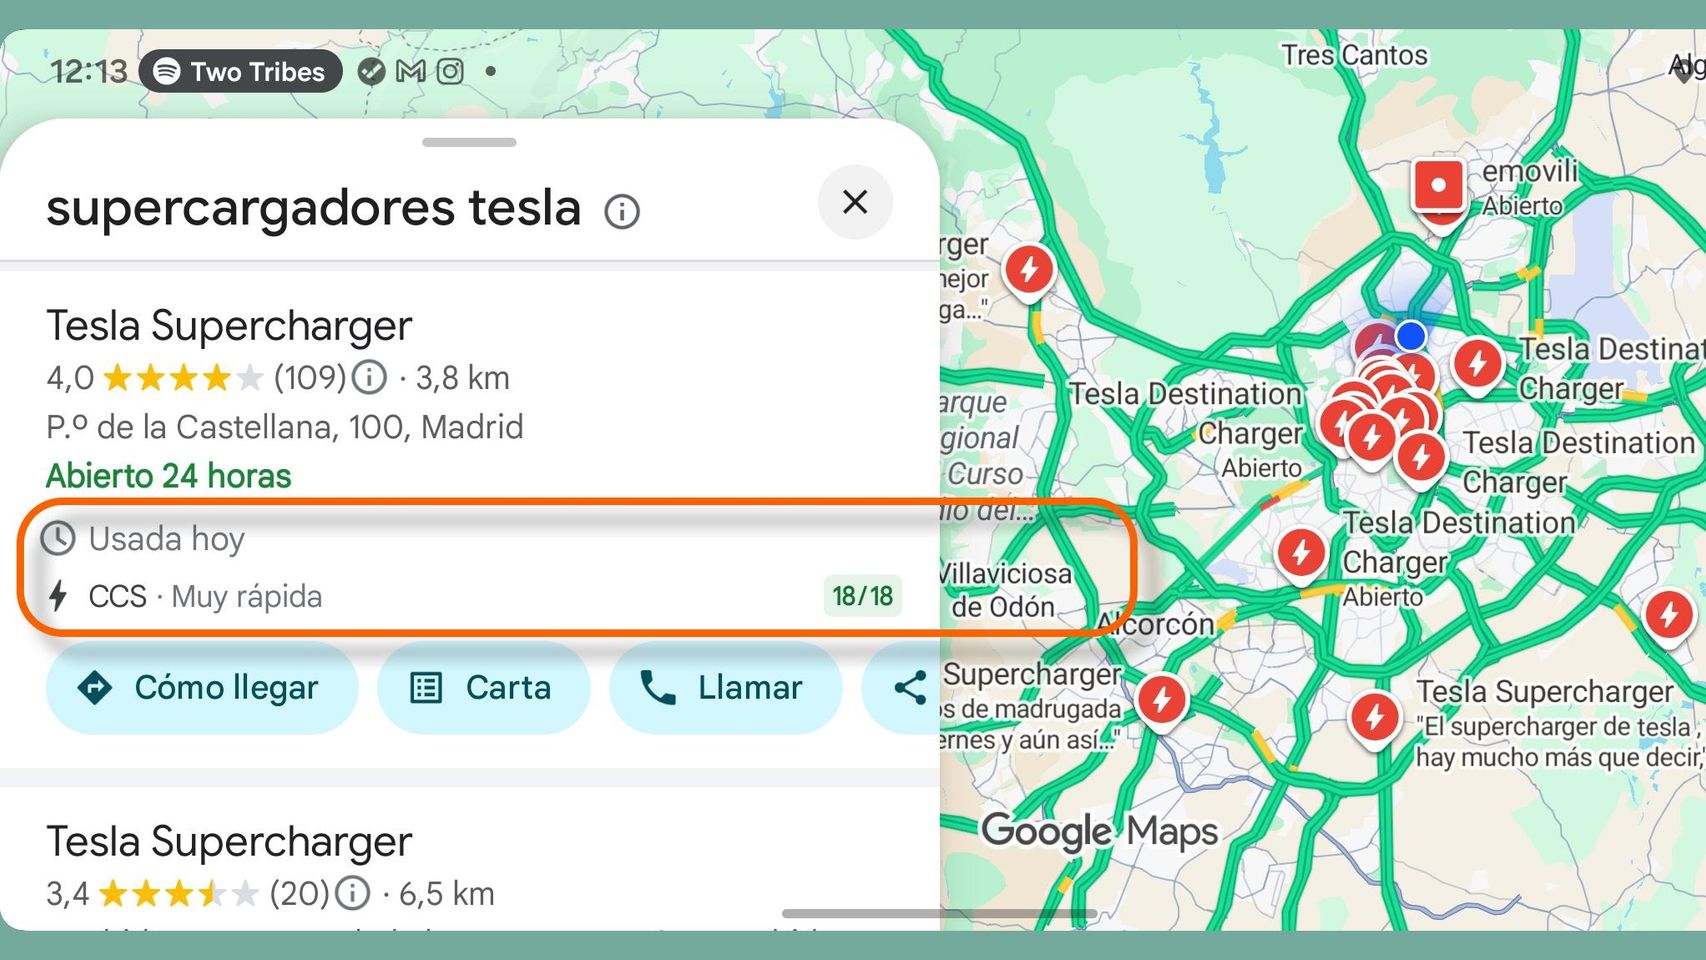Tap Cómo llegar directions button
Image resolution: width=1706 pixels, height=960 pixels.
[x=202, y=688]
